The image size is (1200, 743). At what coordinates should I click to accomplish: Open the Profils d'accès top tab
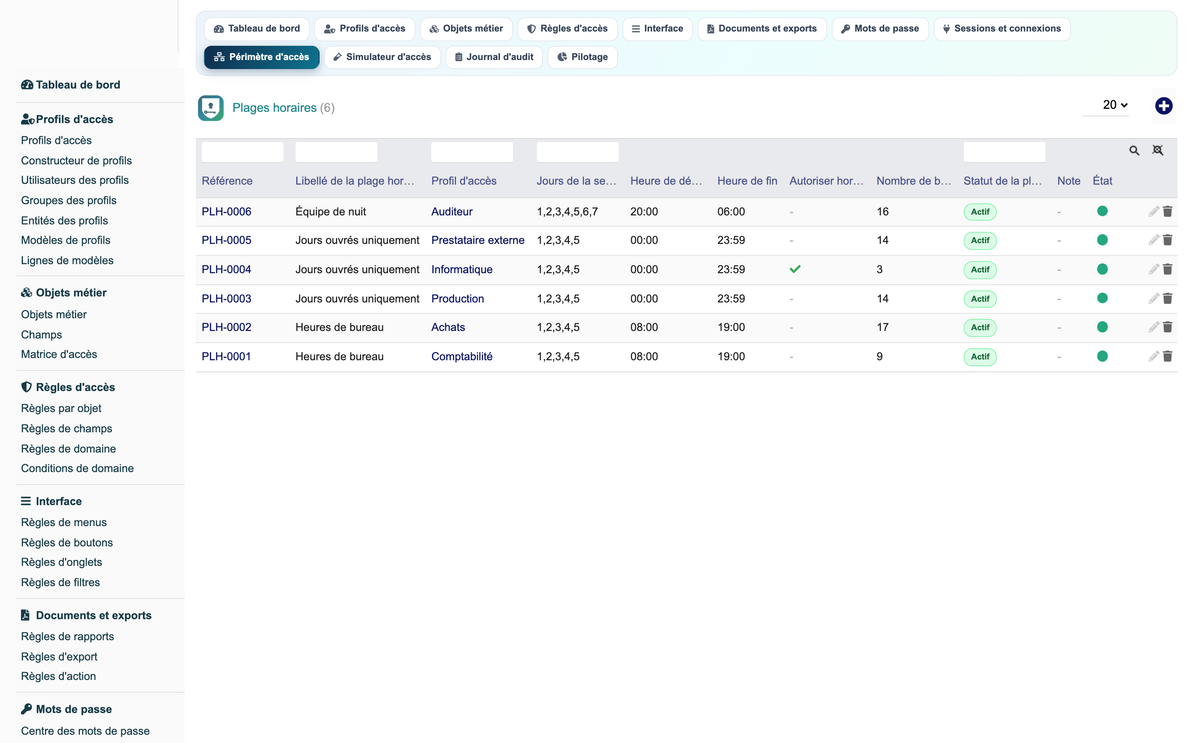[x=364, y=29]
